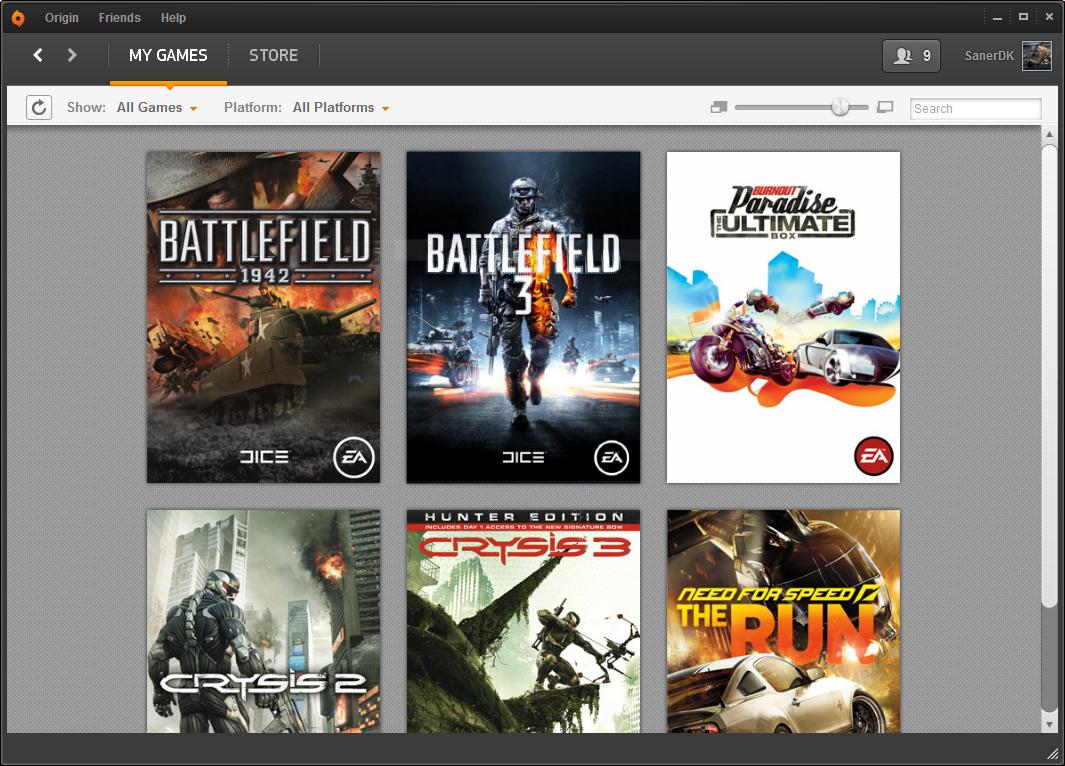
Task: Select the largest box art size icon
Action: [885, 107]
